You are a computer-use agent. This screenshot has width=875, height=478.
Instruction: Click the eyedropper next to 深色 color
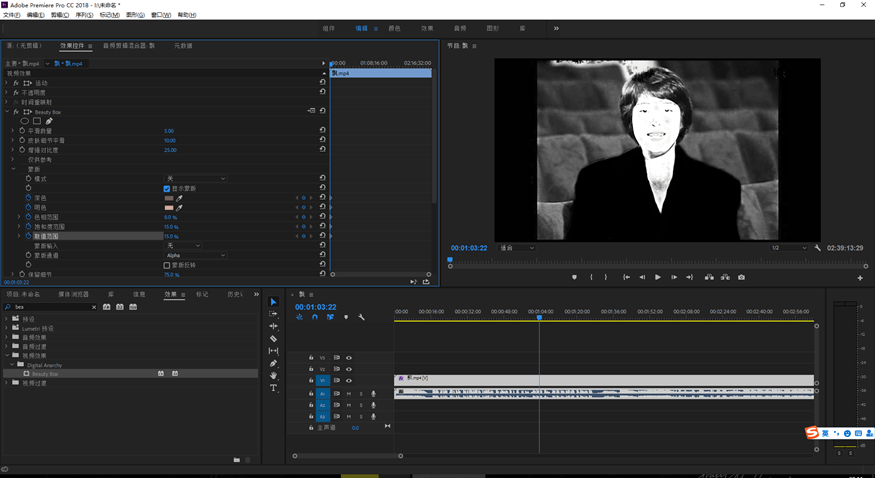coord(180,198)
